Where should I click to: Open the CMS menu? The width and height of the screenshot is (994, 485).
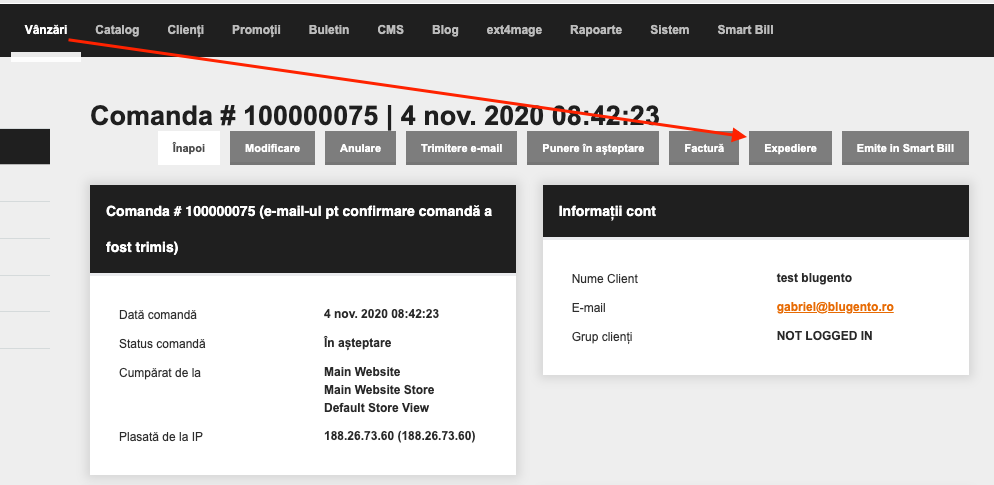pos(390,30)
